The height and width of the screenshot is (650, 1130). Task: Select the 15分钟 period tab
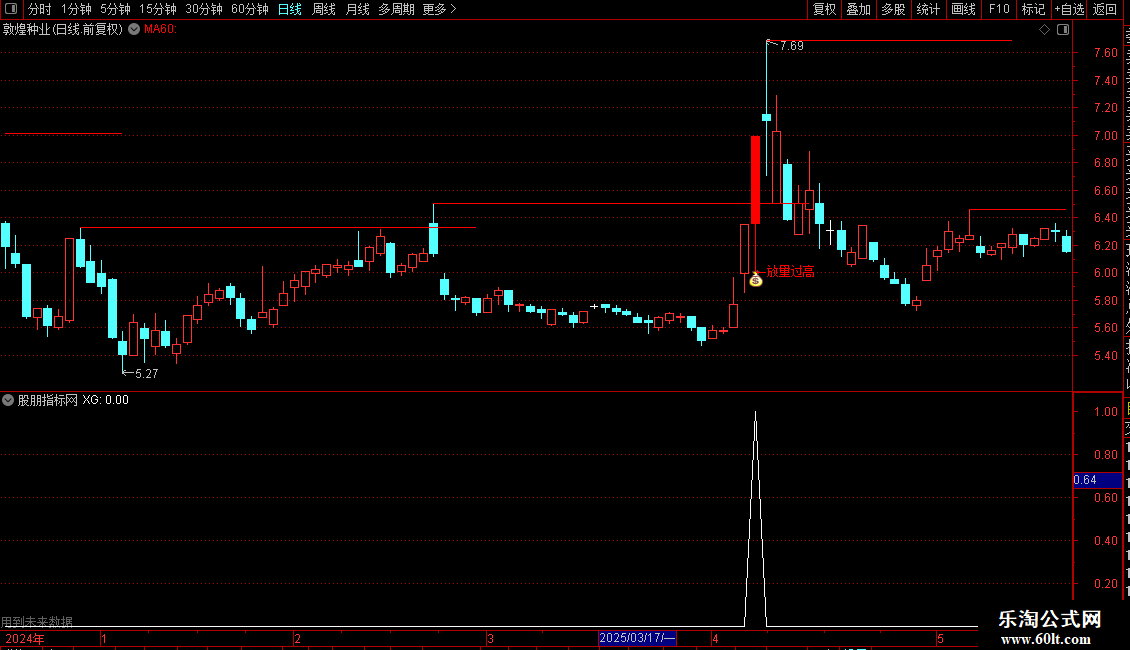[158, 9]
